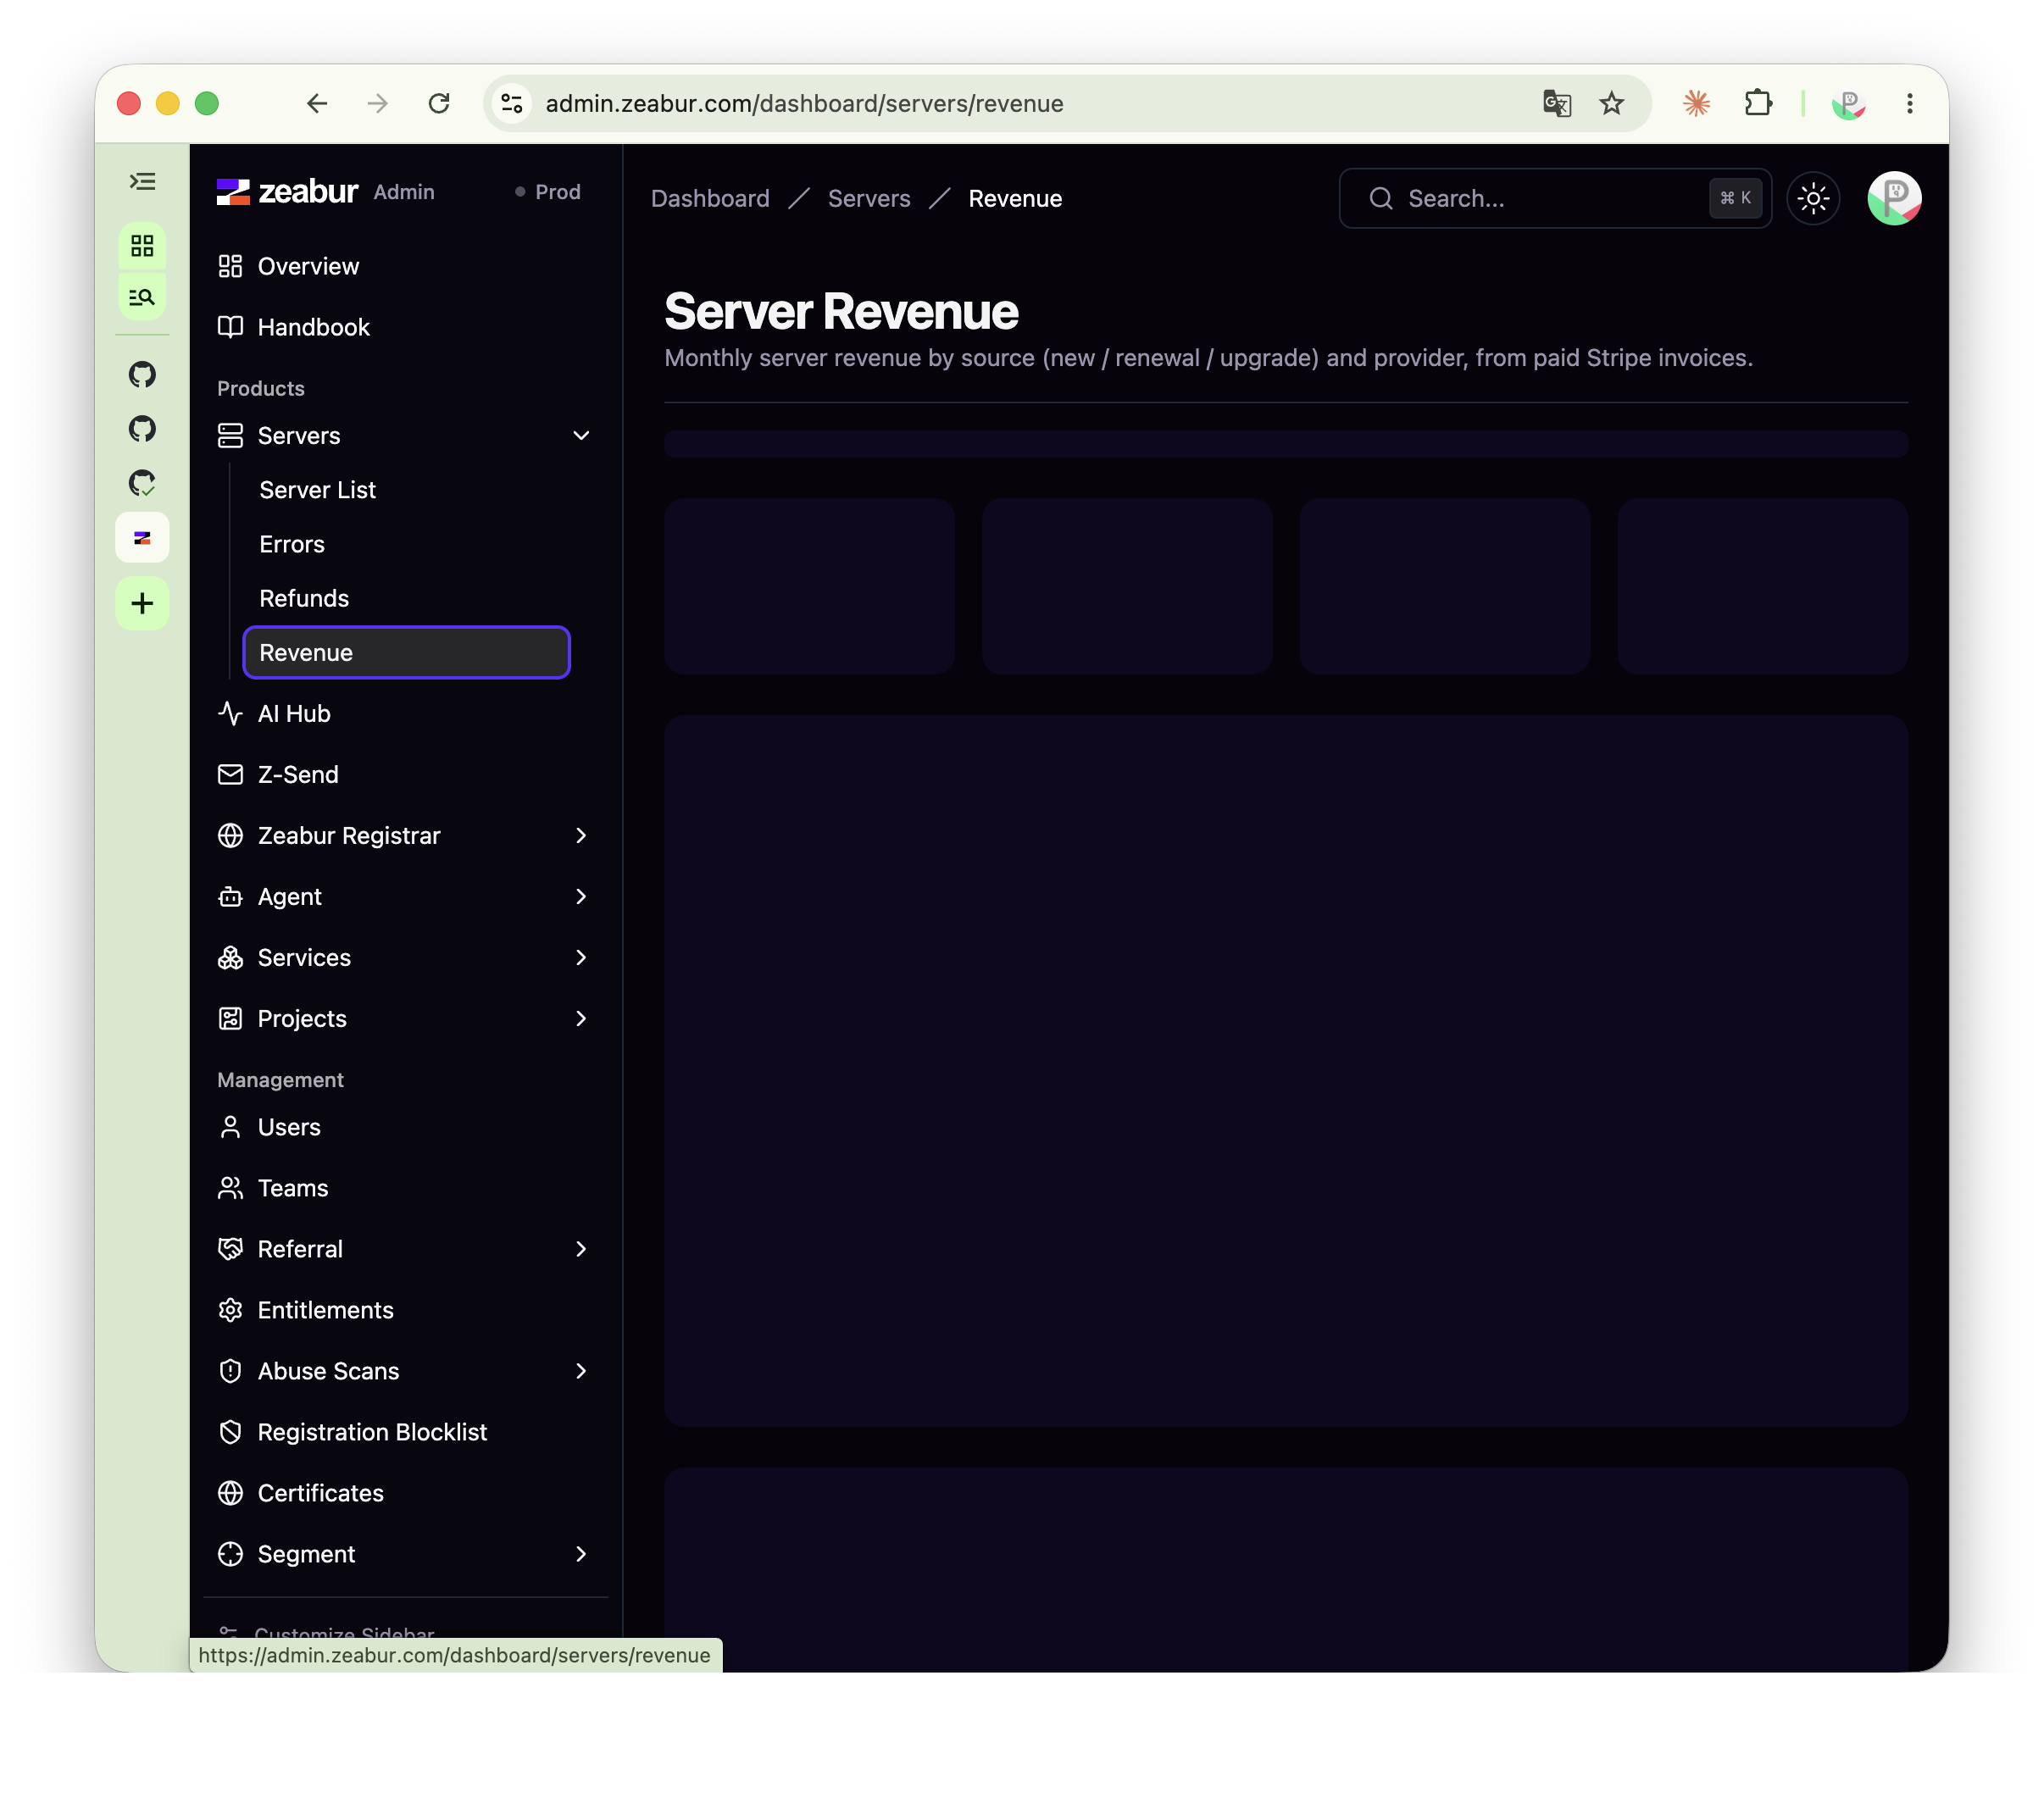Collapse the Servers section chevron
The height and width of the screenshot is (1798, 2044).
click(x=581, y=436)
